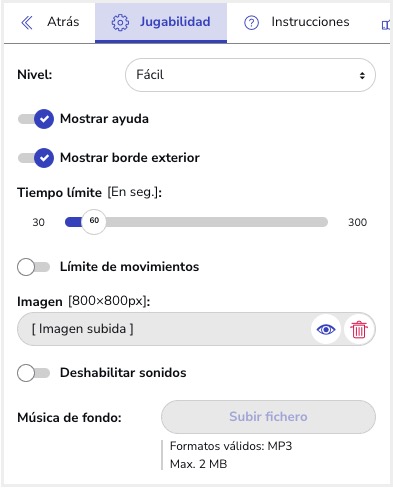Click the gray track of time limit slider
This screenshot has height=488, width=393.
(x=217, y=222)
